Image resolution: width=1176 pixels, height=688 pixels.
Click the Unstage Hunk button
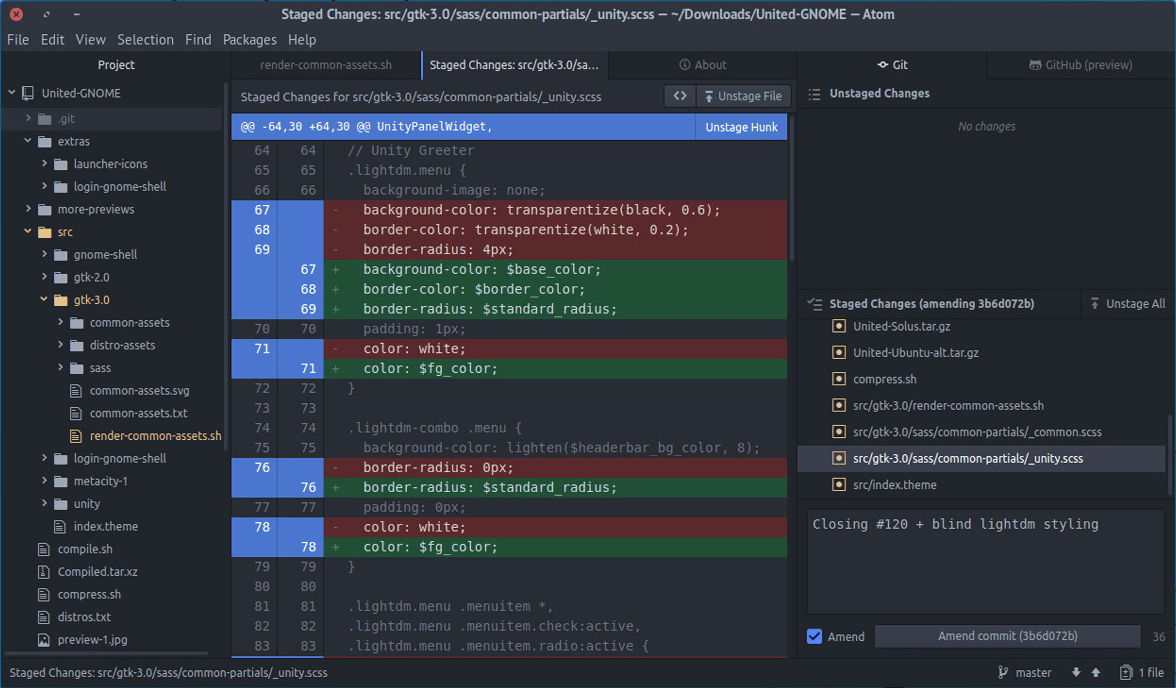coord(741,127)
